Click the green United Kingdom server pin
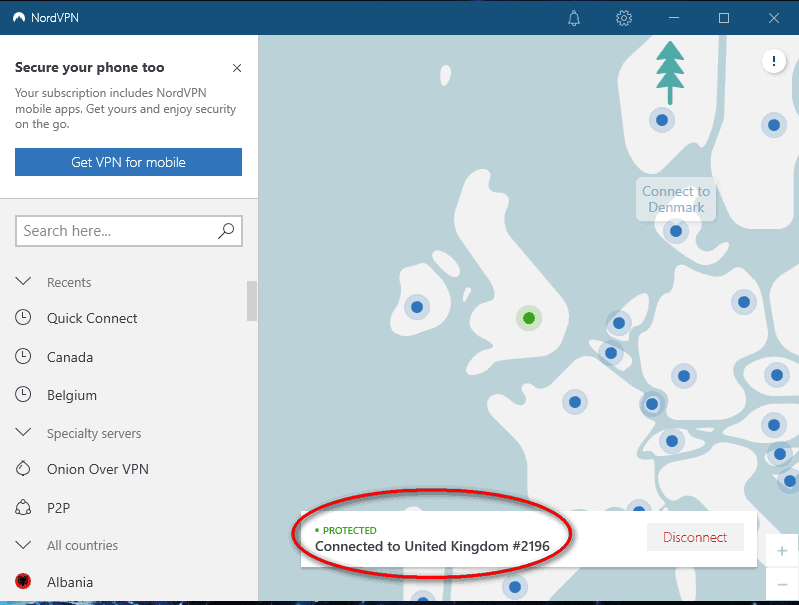 click(529, 318)
